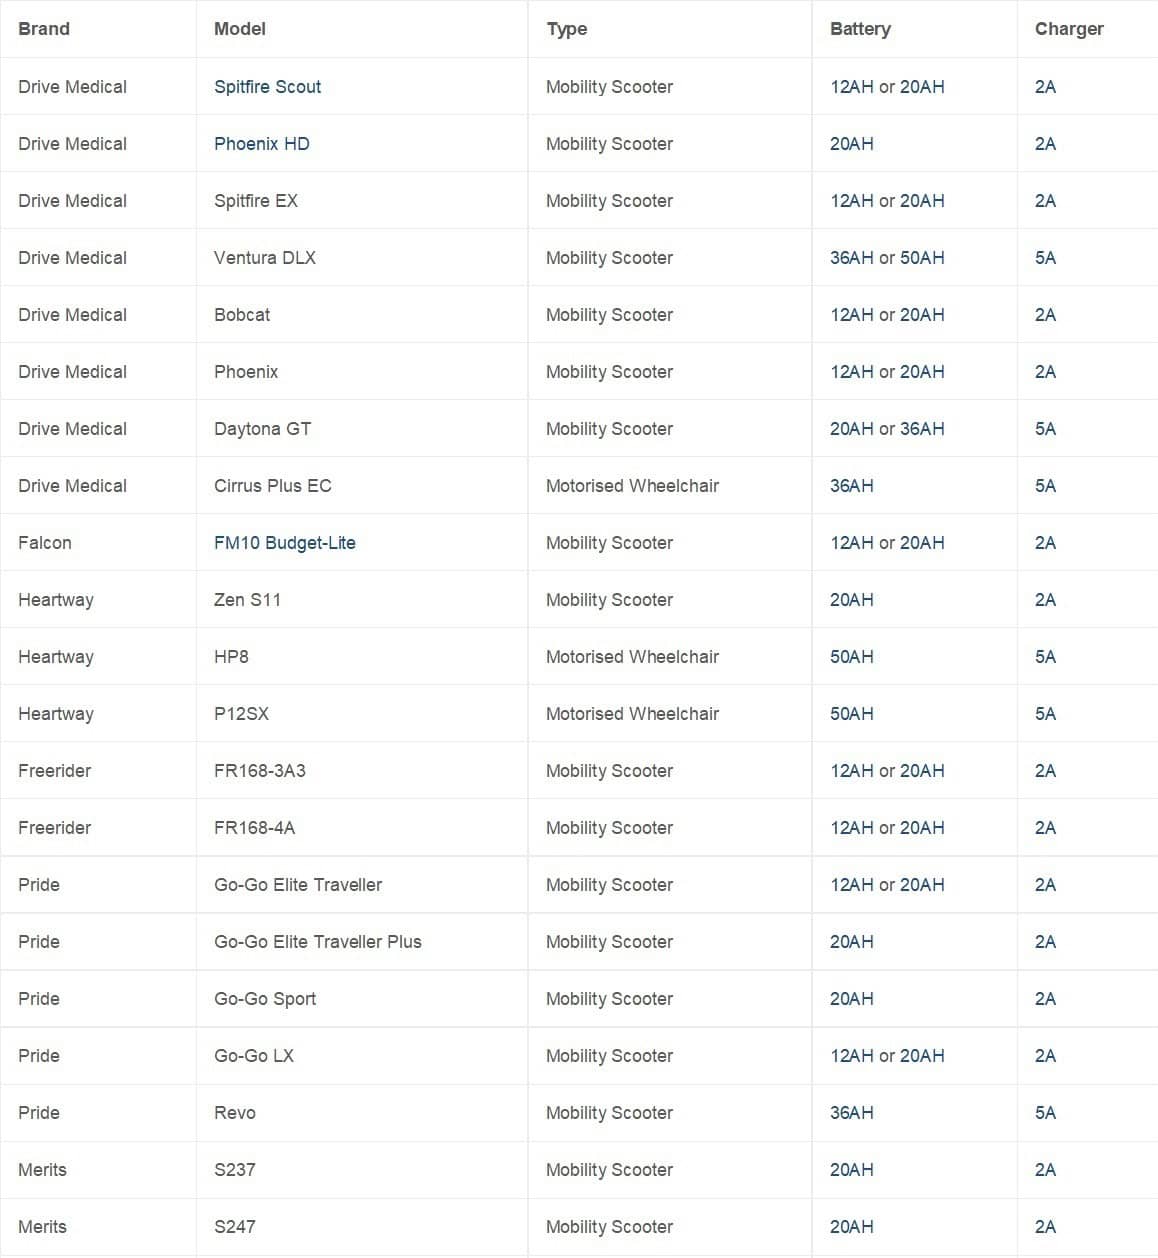Viewport: 1158px width, 1258px height.
Task: Click the 5A charger link for P12SX
Action: tap(1045, 714)
